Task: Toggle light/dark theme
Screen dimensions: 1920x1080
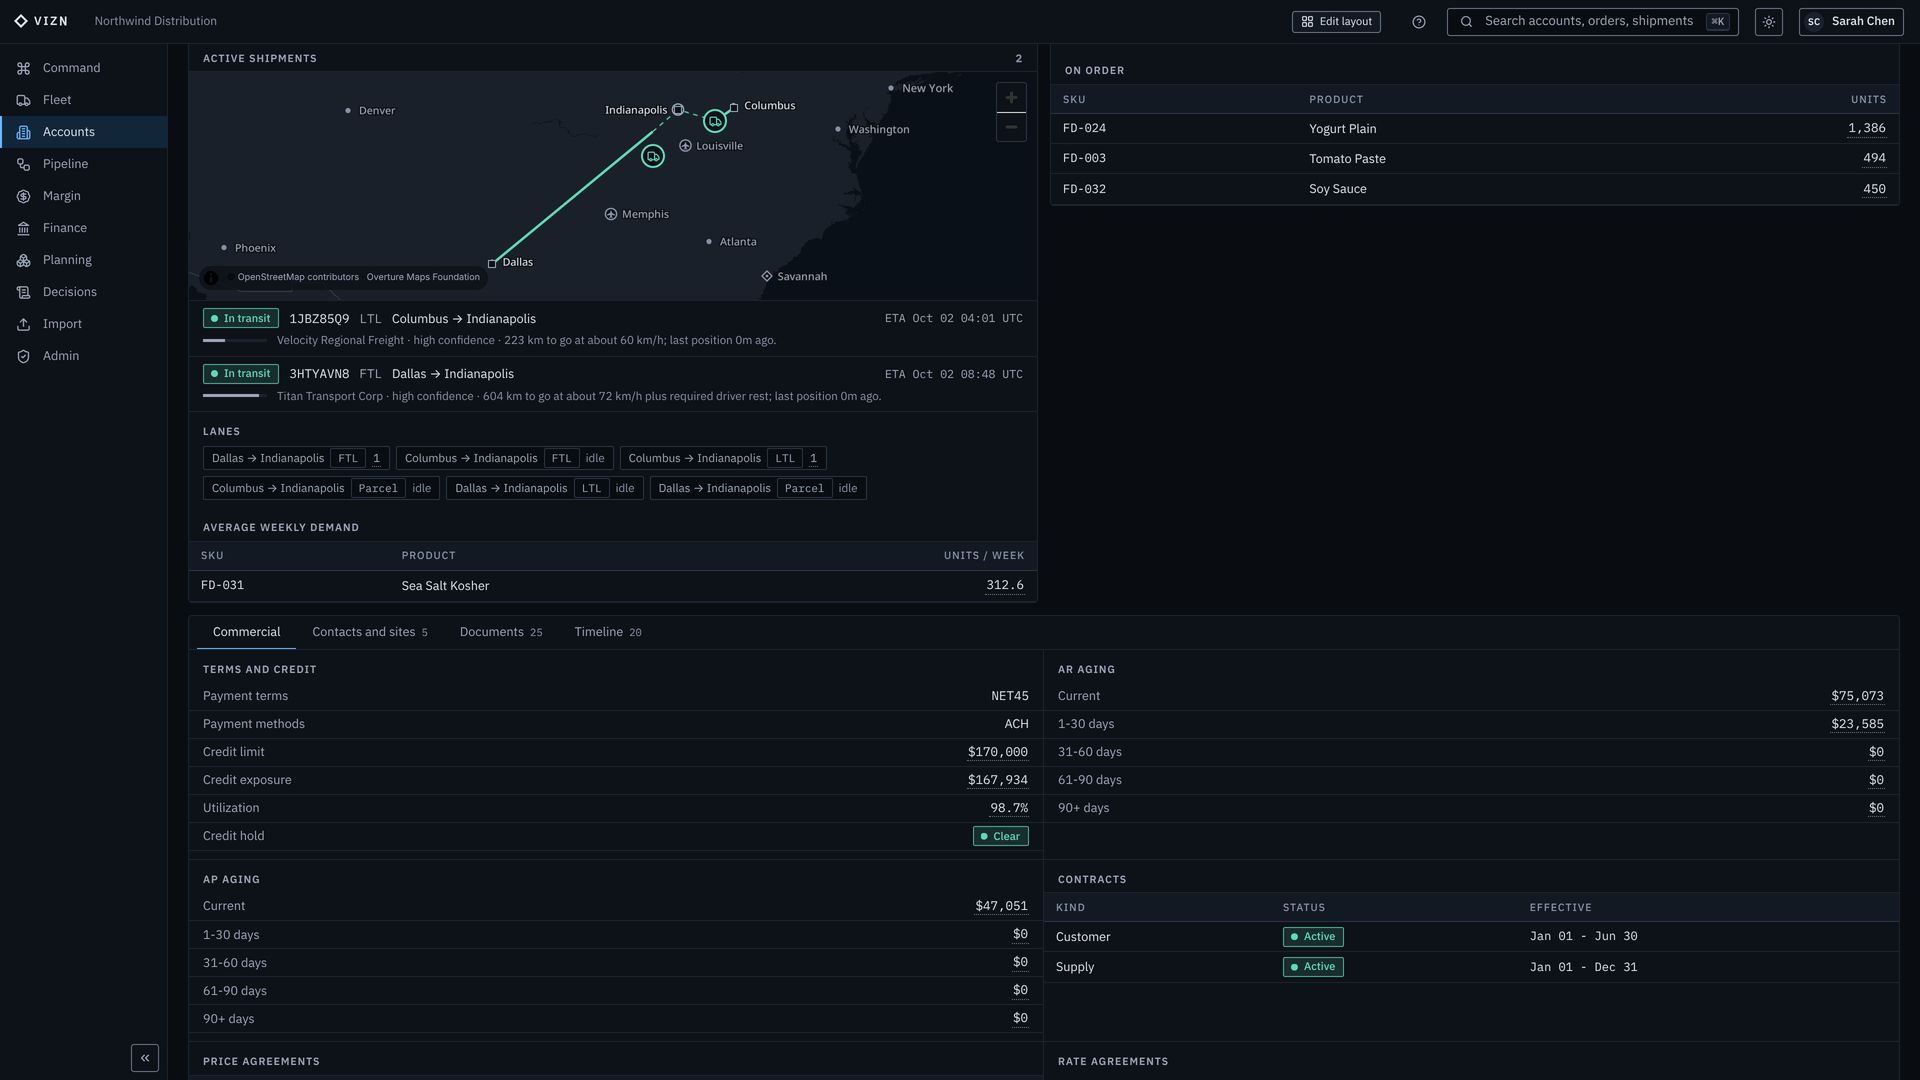Action: point(1768,22)
